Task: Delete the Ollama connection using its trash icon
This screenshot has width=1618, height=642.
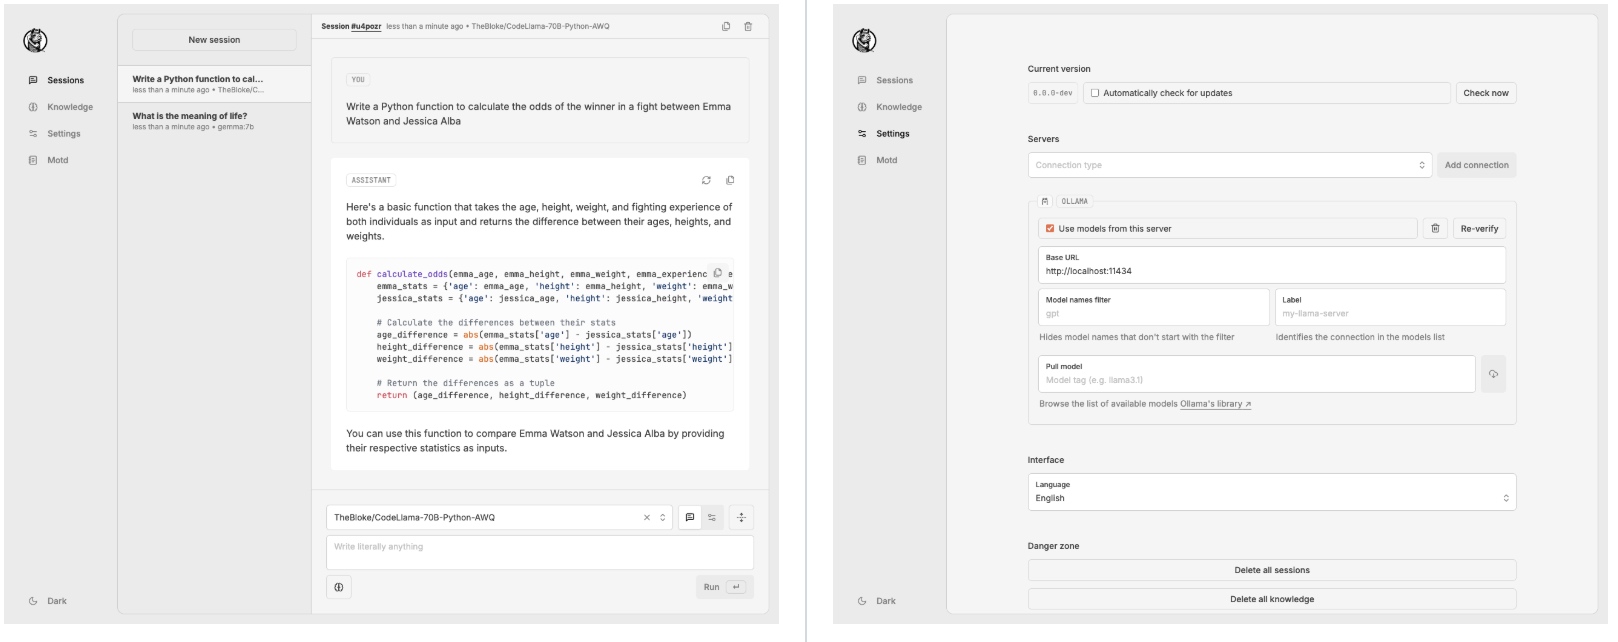Action: click(x=1435, y=228)
